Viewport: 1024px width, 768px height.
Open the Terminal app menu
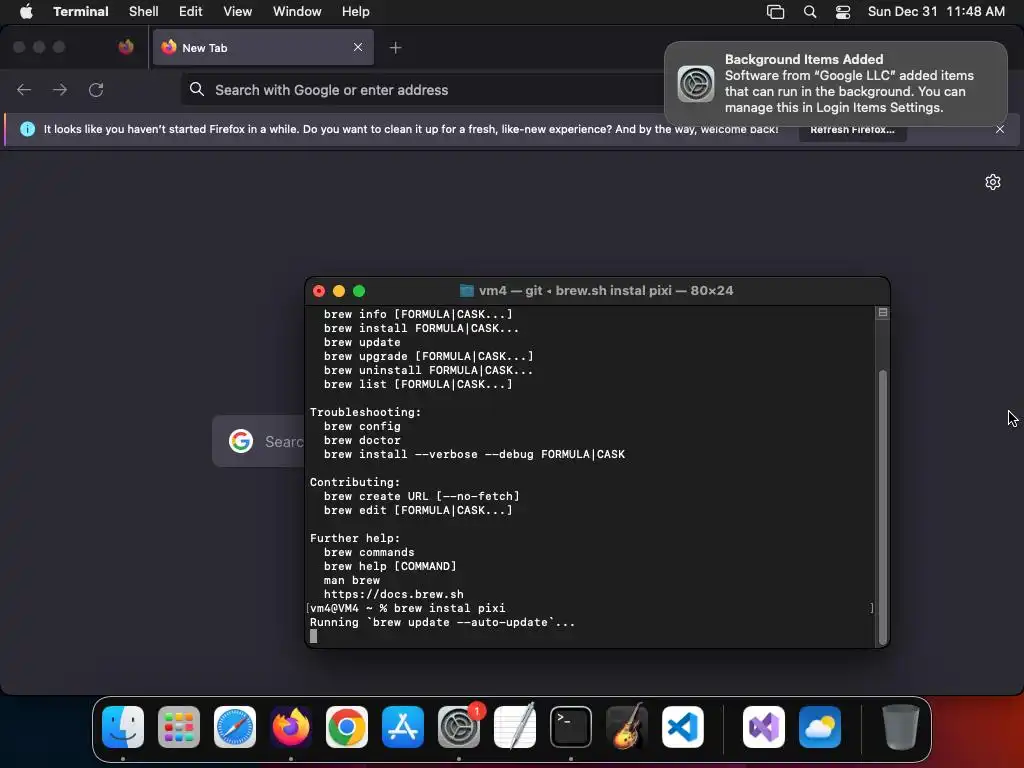(x=80, y=11)
